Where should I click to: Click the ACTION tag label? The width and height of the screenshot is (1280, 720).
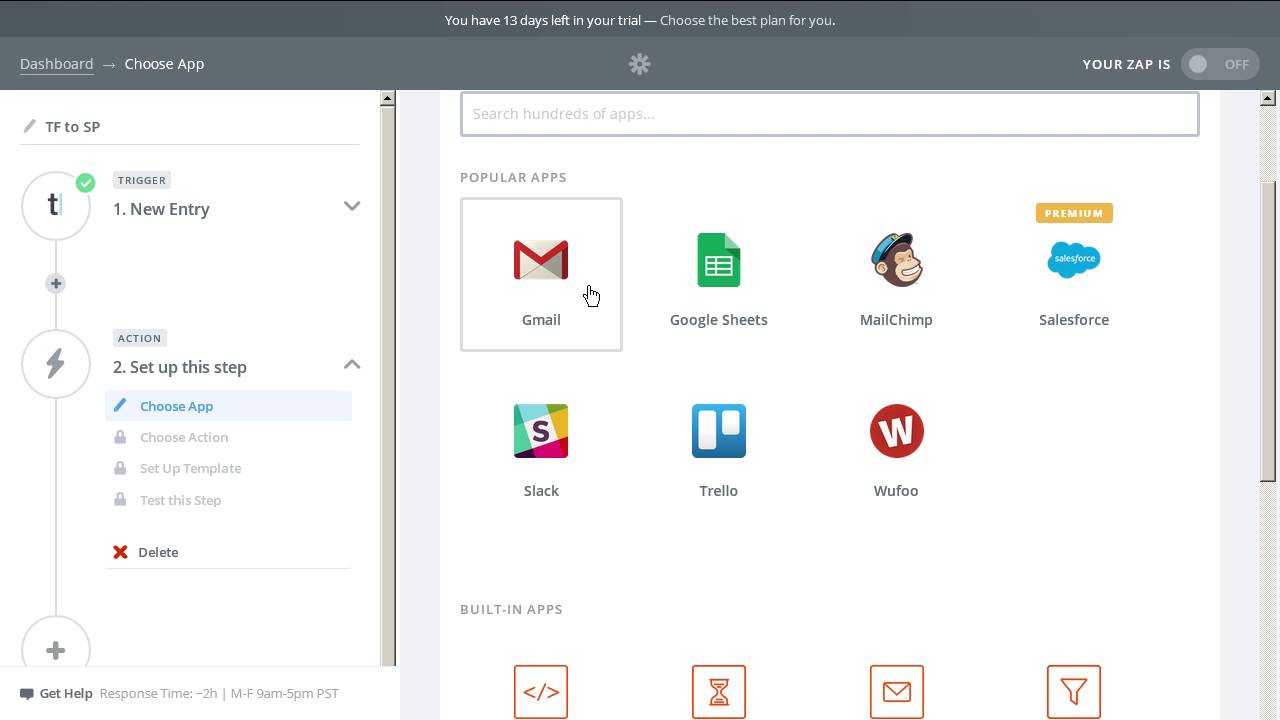click(139, 338)
